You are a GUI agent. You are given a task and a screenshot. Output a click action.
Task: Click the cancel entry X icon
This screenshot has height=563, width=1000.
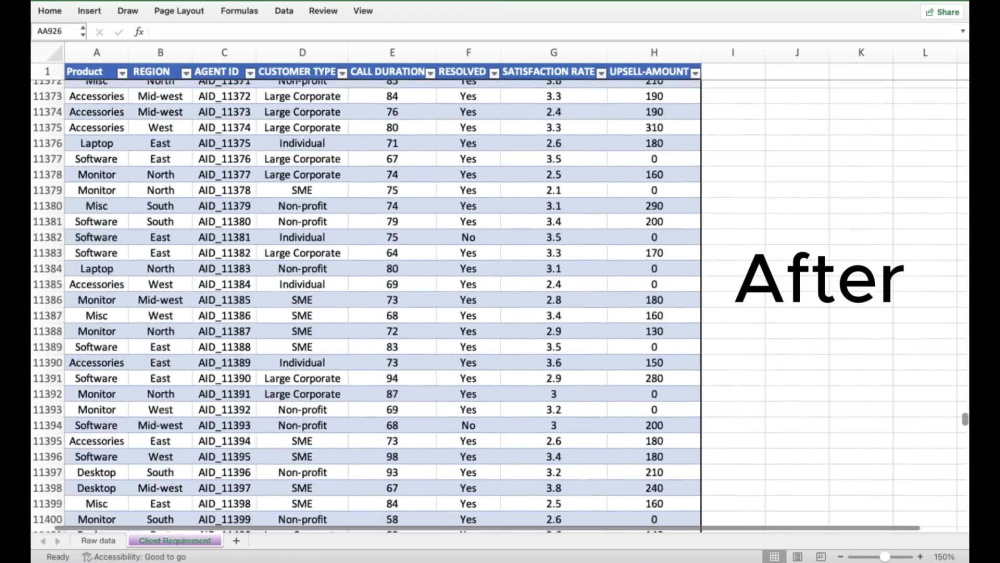pyautogui.click(x=99, y=32)
